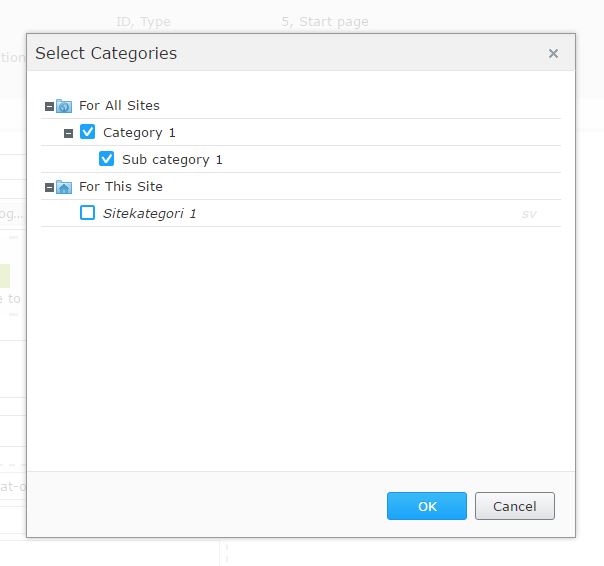The height and width of the screenshot is (566, 604).
Task: Select the Sub category 1 label
Action: pos(172,160)
